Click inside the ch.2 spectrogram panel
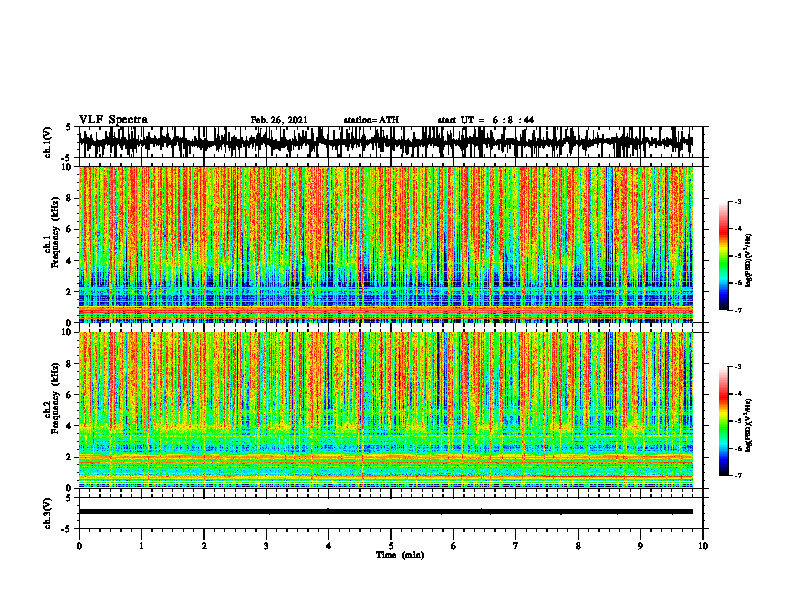This screenshot has width=792, height=612. point(385,410)
